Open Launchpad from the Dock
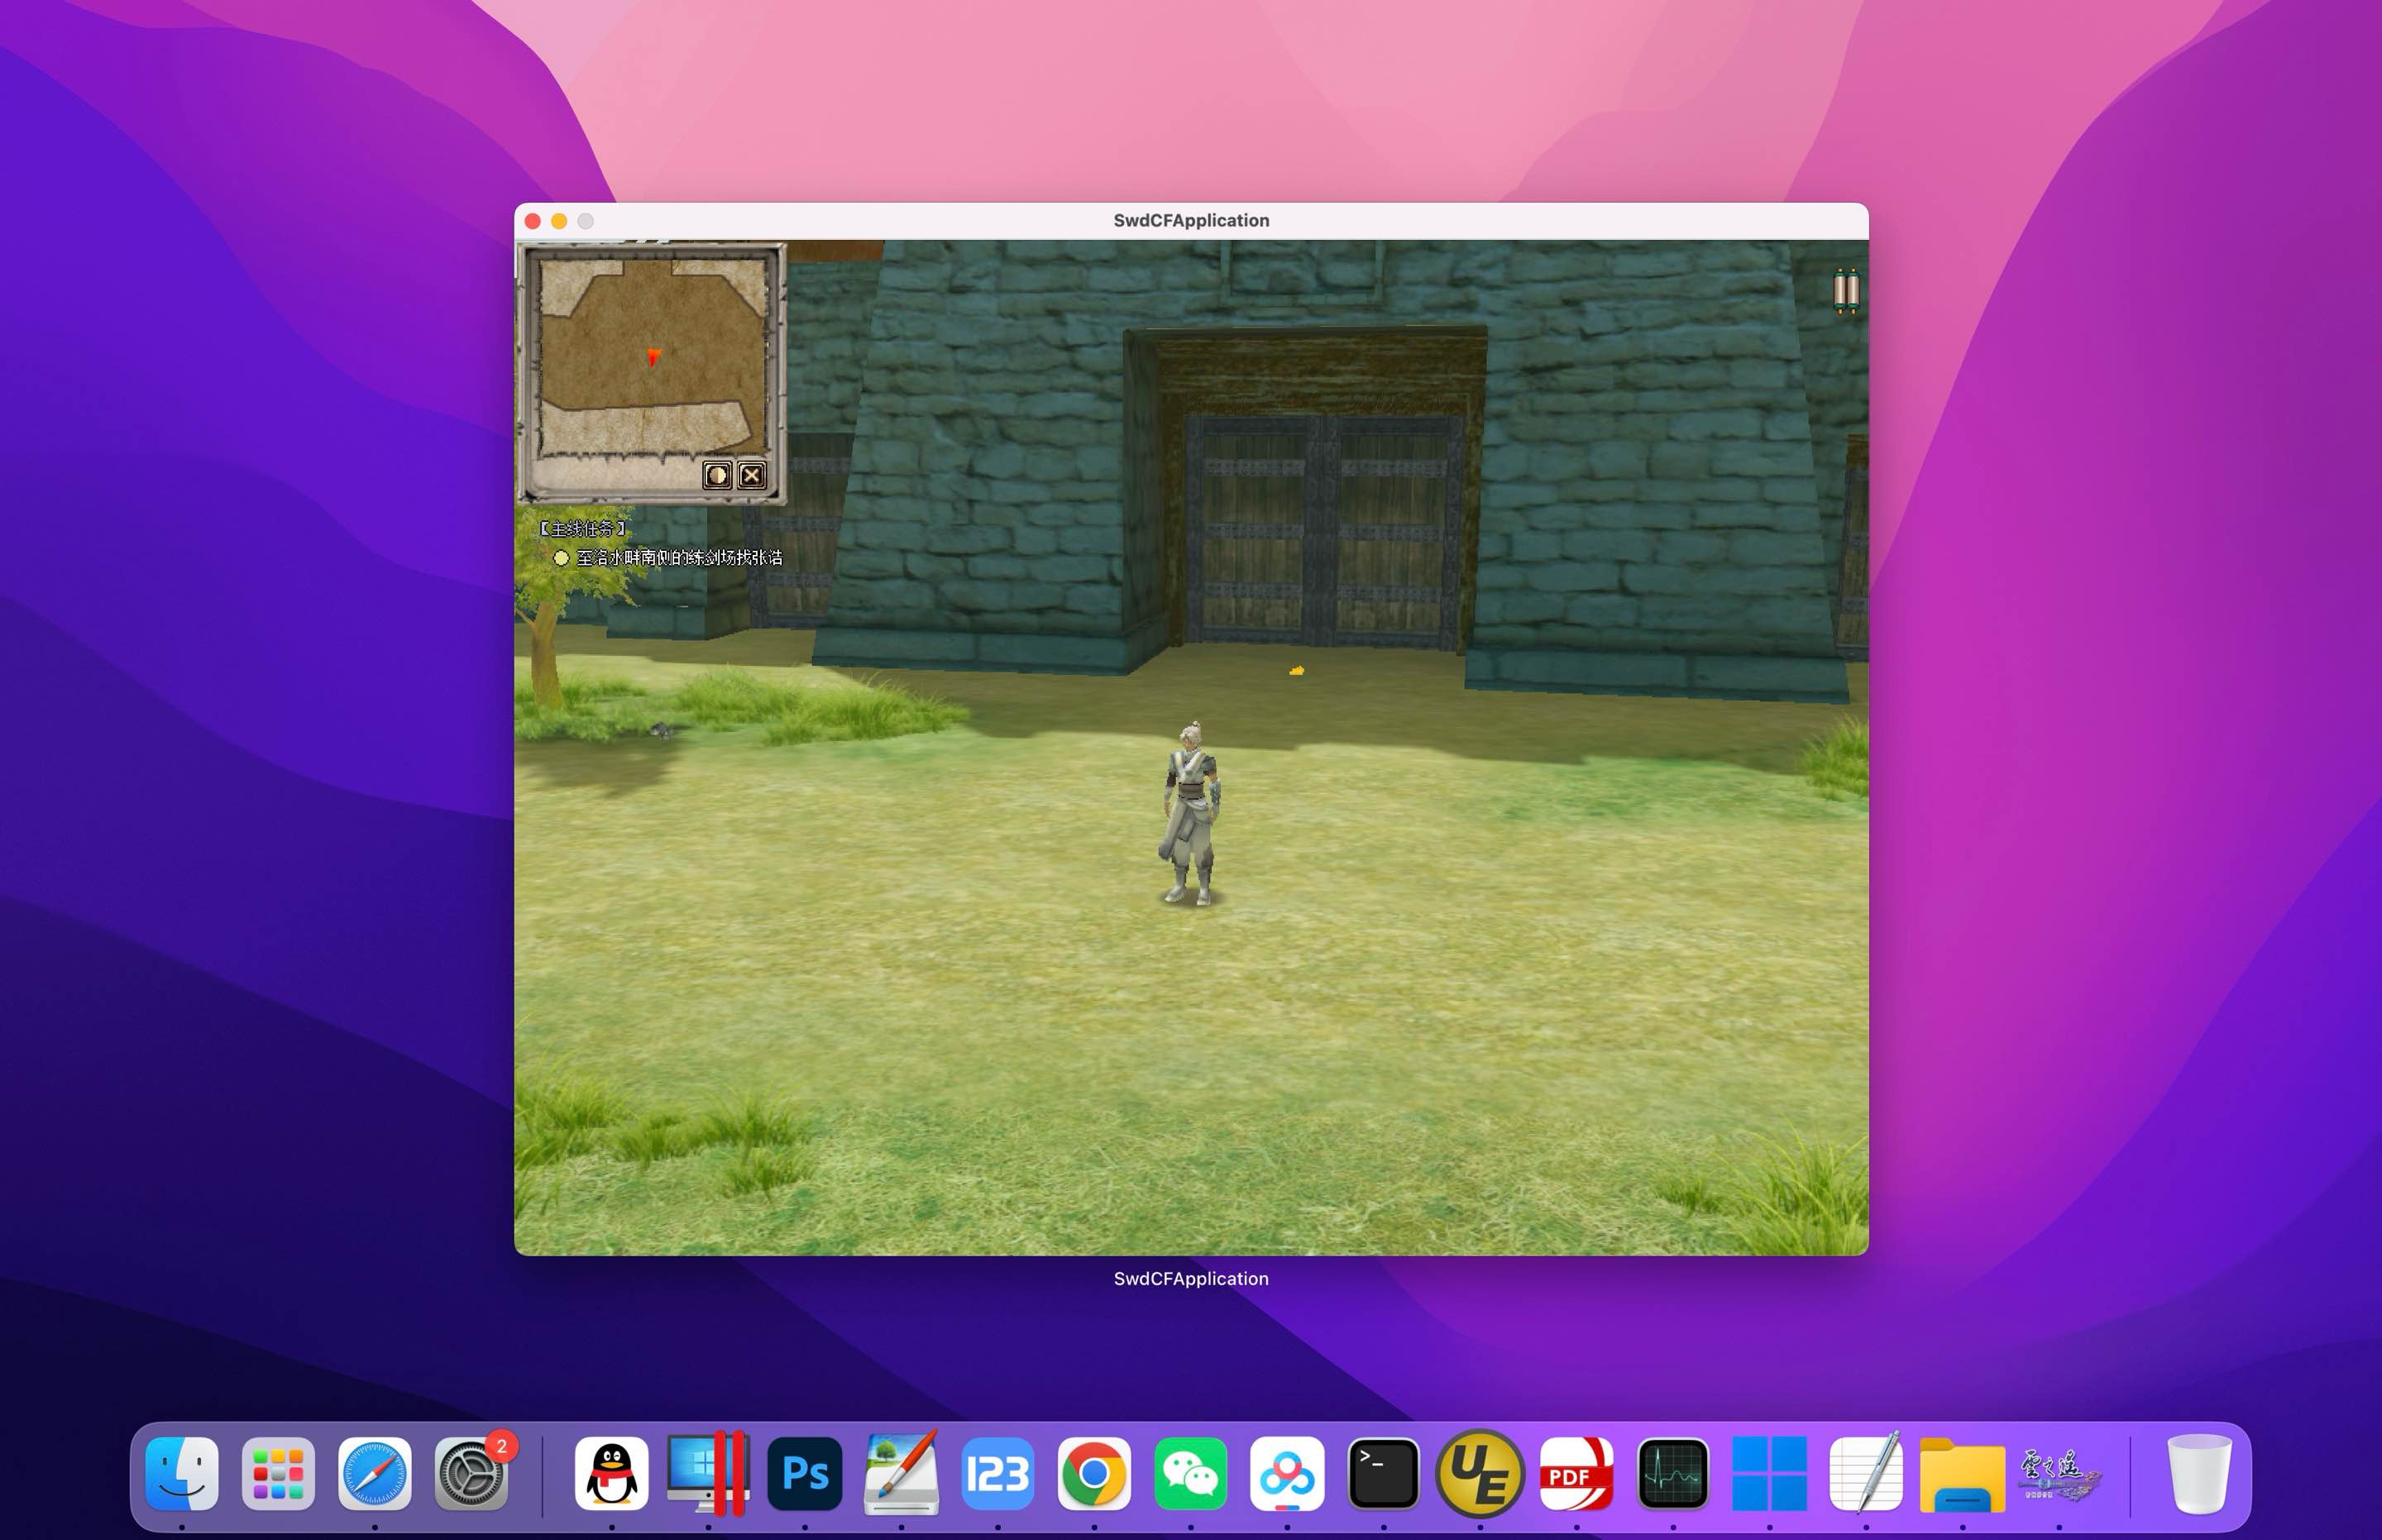Image resolution: width=2382 pixels, height=1540 pixels. (x=278, y=1473)
